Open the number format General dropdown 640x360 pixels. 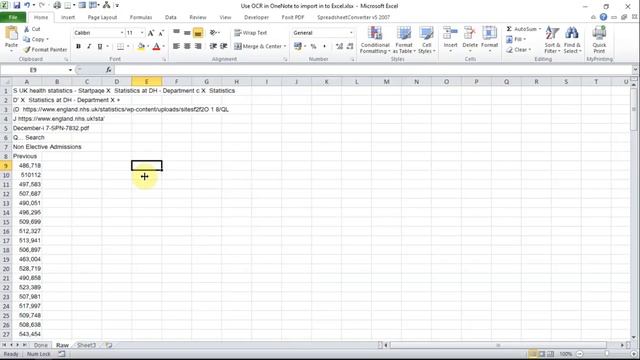click(x=351, y=33)
